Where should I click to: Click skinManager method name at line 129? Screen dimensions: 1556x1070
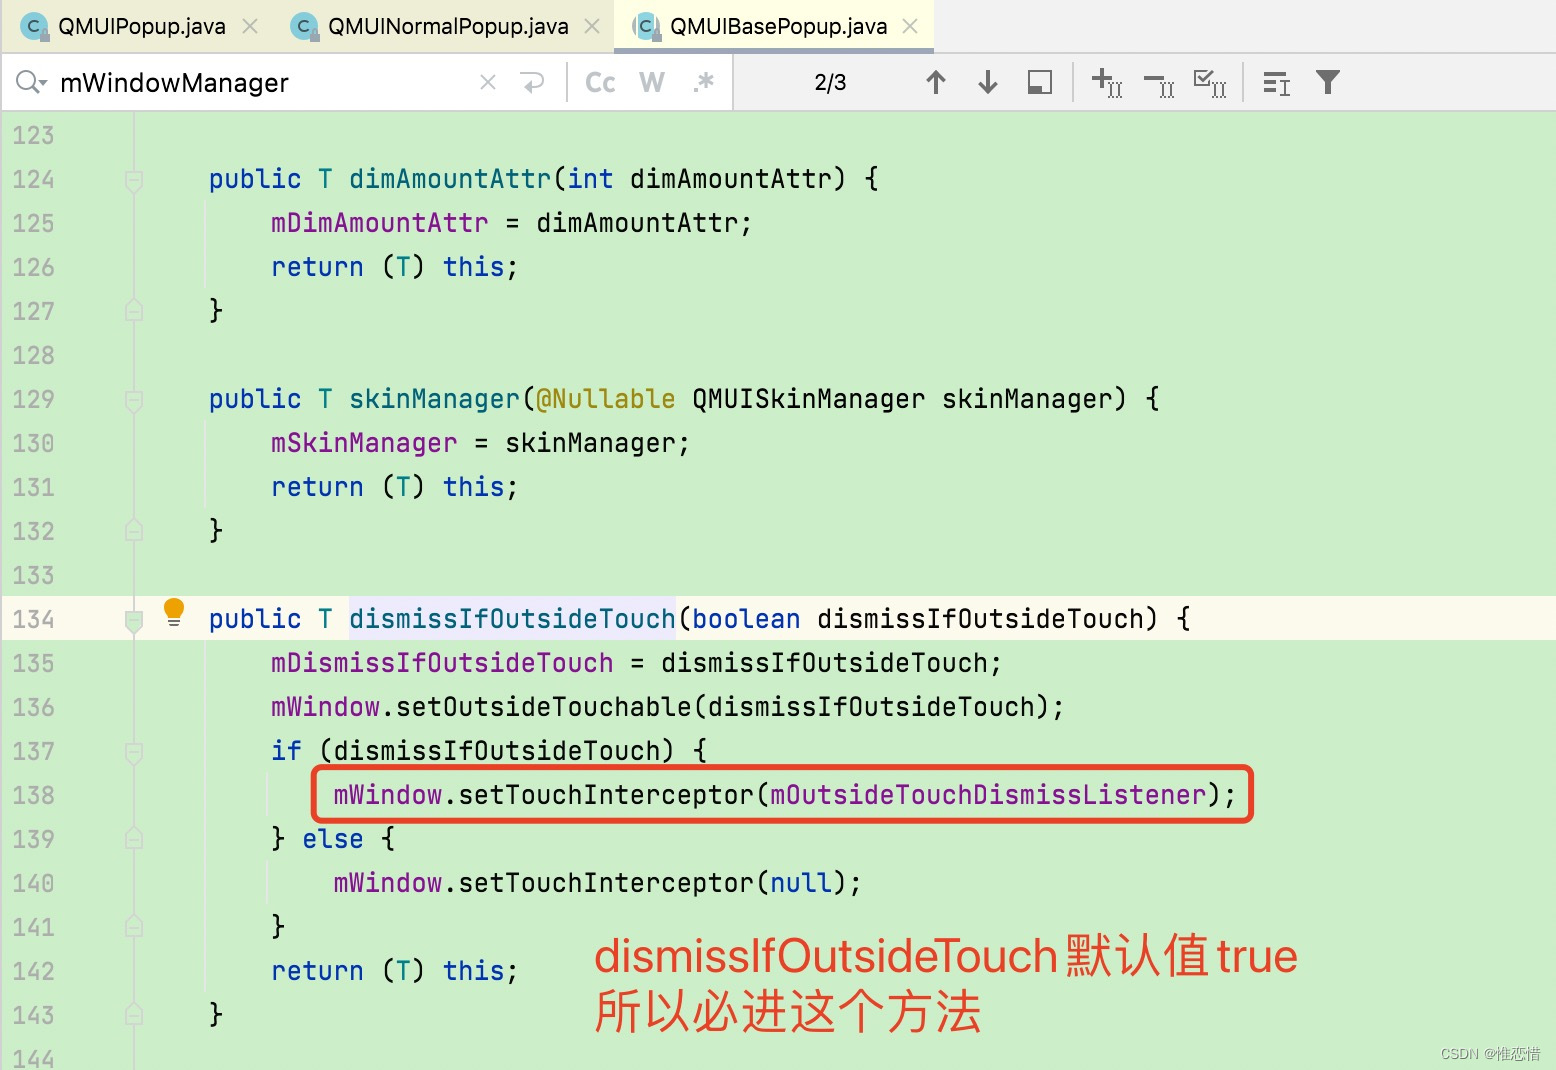(433, 399)
